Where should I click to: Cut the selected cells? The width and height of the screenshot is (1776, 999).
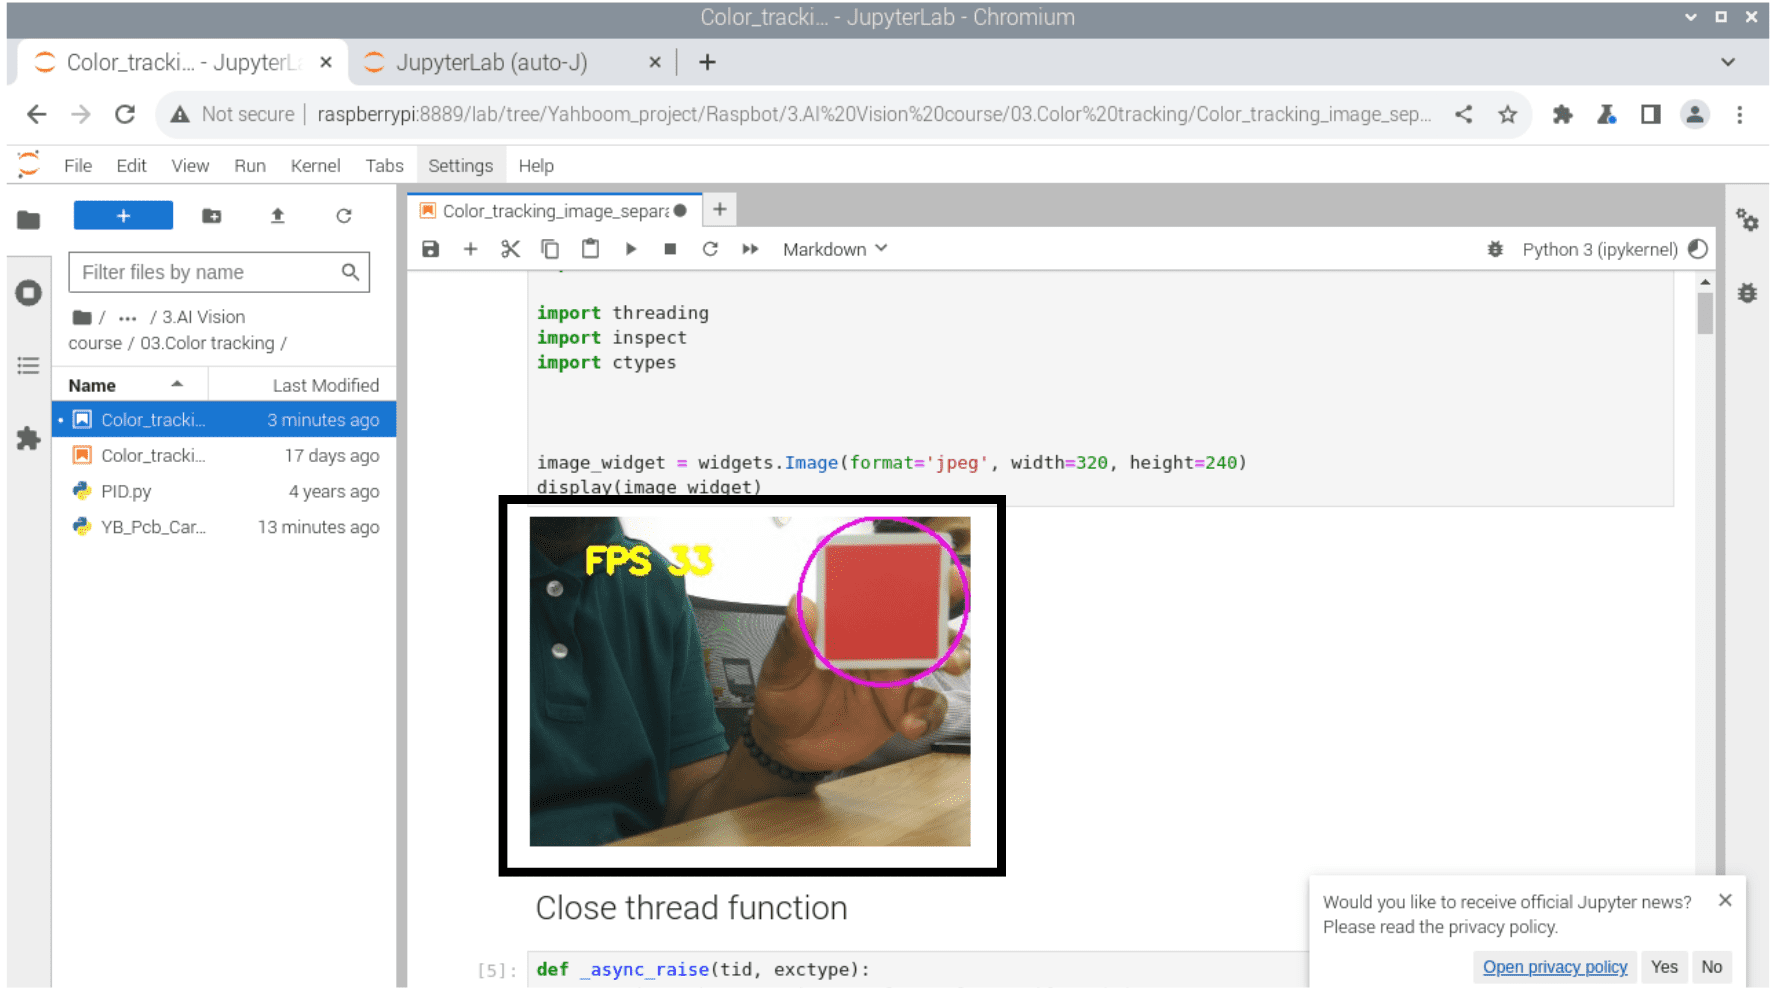point(510,249)
